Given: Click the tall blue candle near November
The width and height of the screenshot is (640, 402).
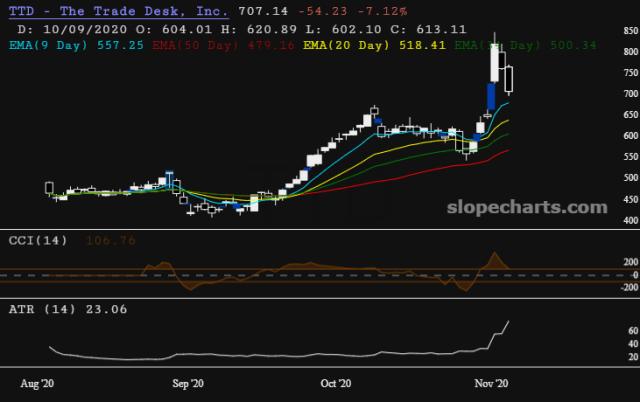Looking at the screenshot, I should (x=491, y=96).
